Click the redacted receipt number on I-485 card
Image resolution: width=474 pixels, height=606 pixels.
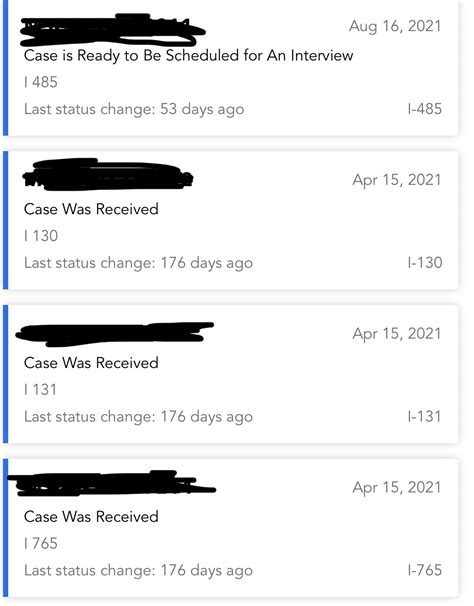point(113,30)
